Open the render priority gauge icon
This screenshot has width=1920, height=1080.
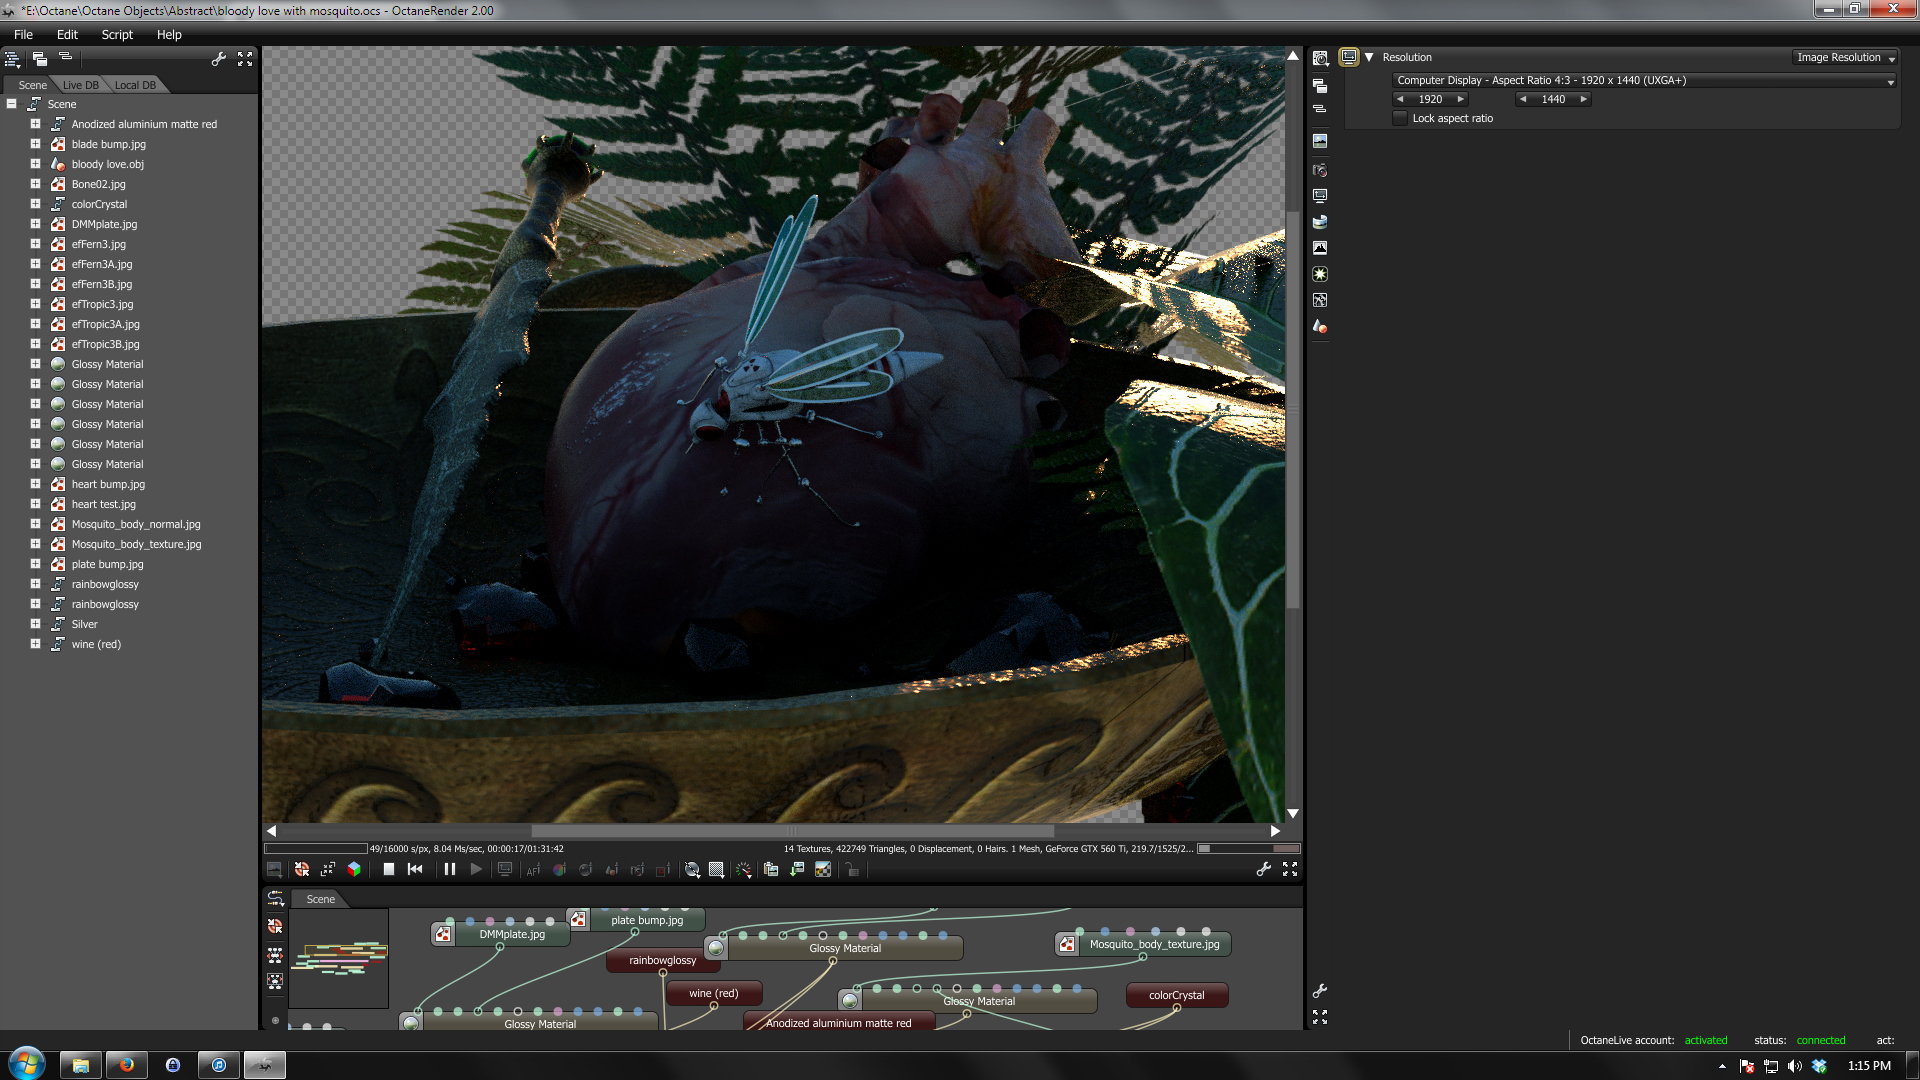pyautogui.click(x=744, y=870)
